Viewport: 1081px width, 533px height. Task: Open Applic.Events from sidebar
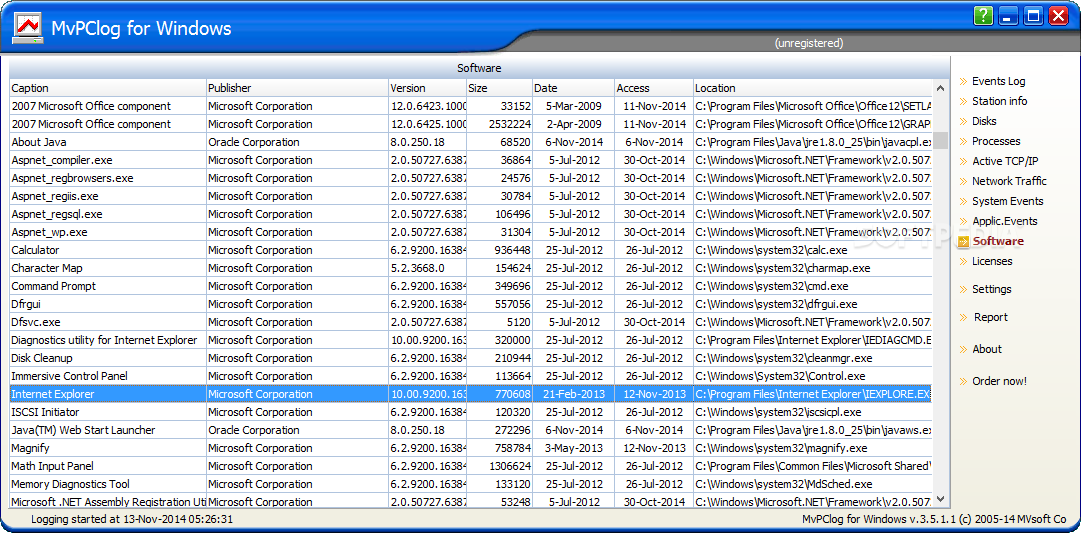(x=1004, y=221)
